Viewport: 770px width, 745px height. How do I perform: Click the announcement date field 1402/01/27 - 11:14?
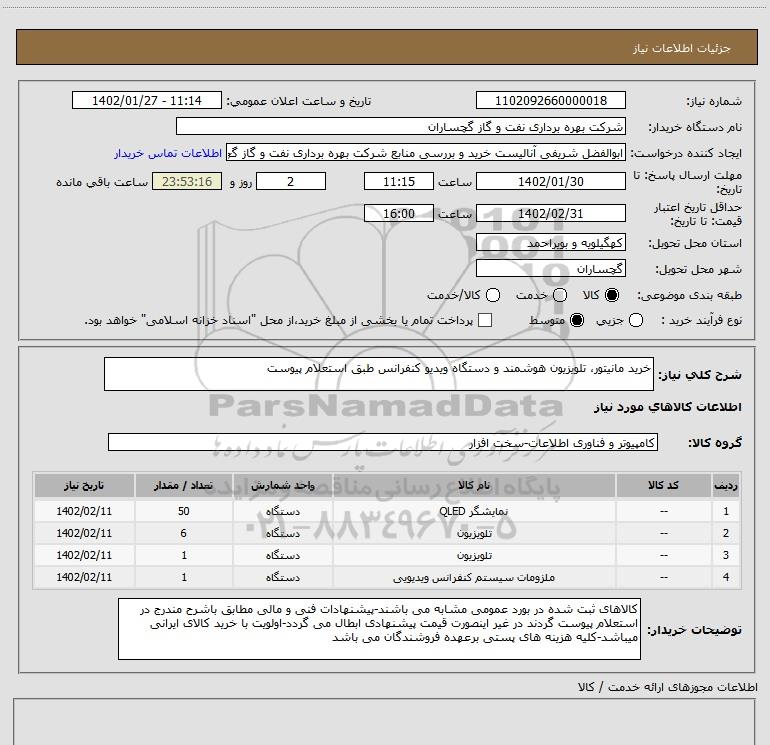click(x=147, y=100)
